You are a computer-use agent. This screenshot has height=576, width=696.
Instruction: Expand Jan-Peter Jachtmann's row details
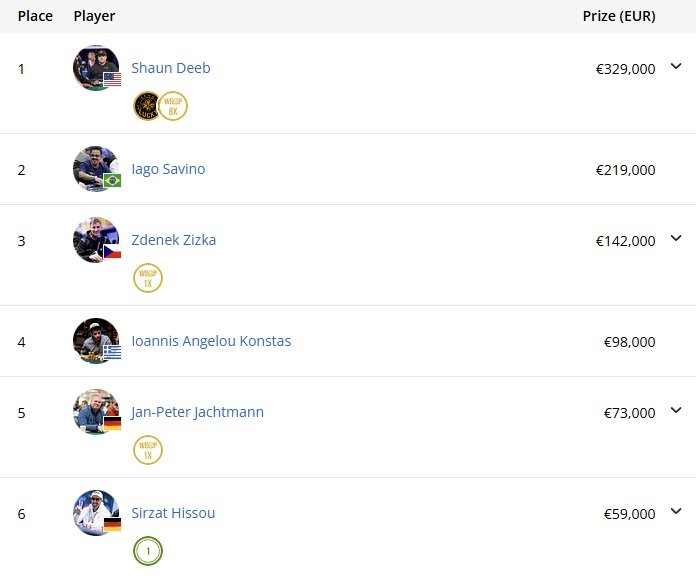676,410
